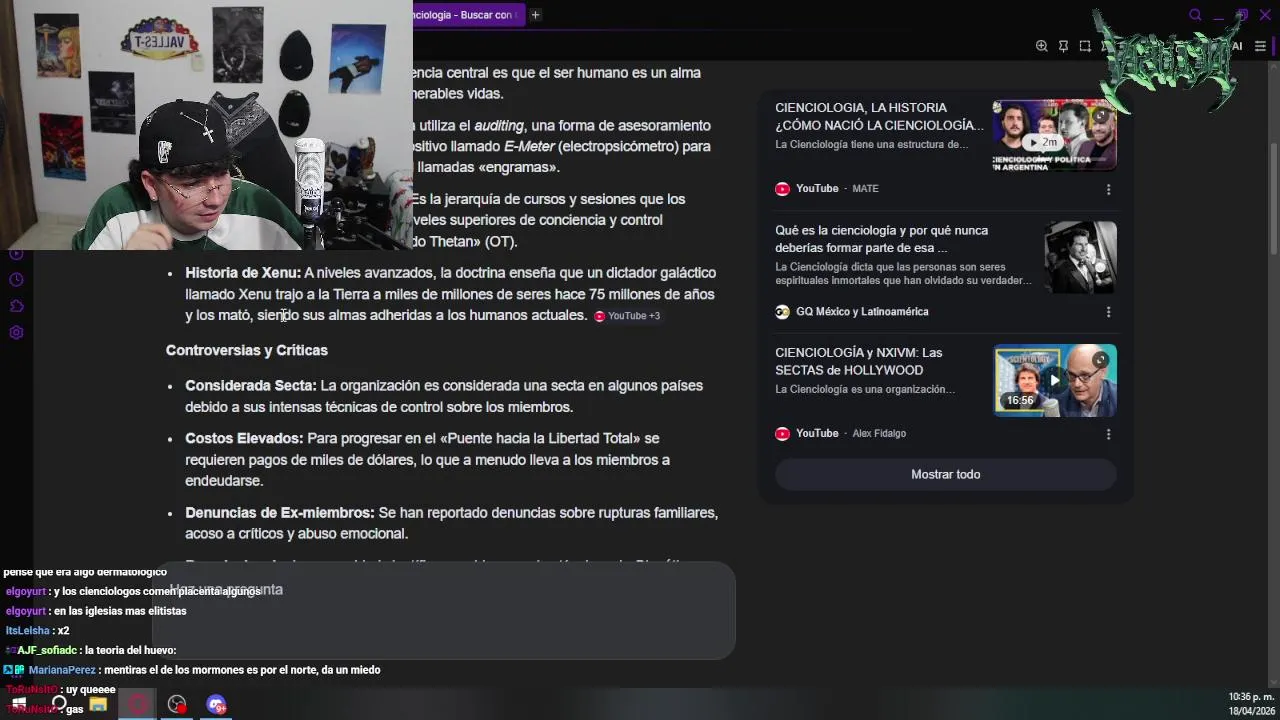This screenshot has height=720, width=1280.
Task: Click the preview icon on SECTAS de HOLLYWOOD thumbnail
Action: (1100, 360)
